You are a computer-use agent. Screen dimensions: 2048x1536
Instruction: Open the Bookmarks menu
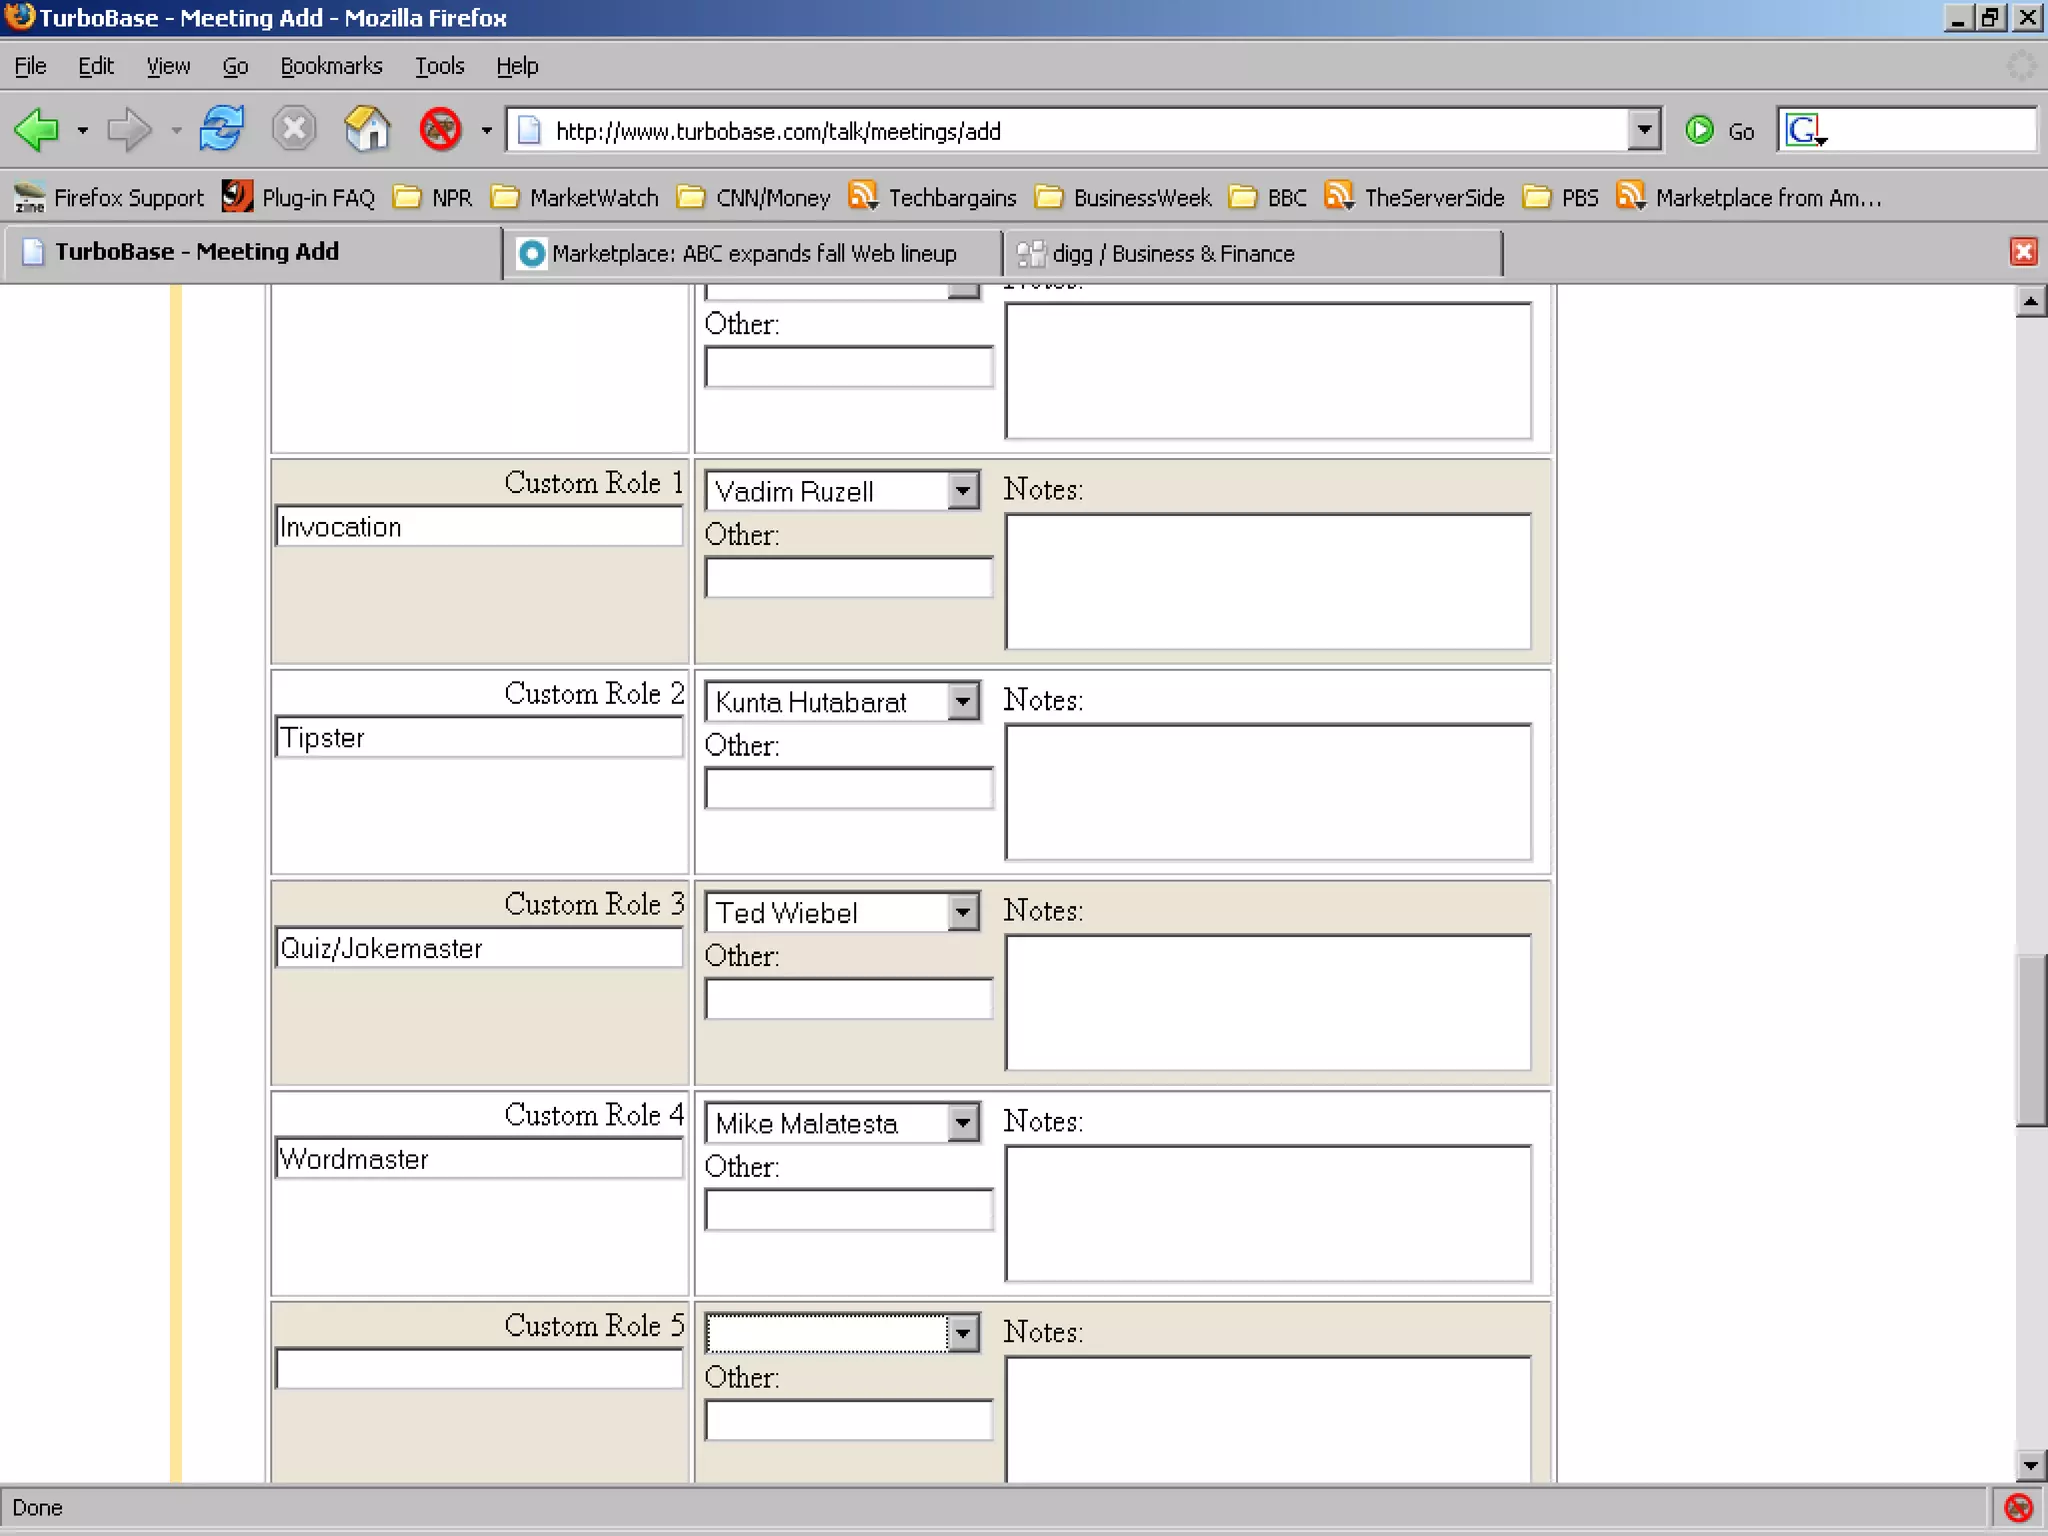331,66
